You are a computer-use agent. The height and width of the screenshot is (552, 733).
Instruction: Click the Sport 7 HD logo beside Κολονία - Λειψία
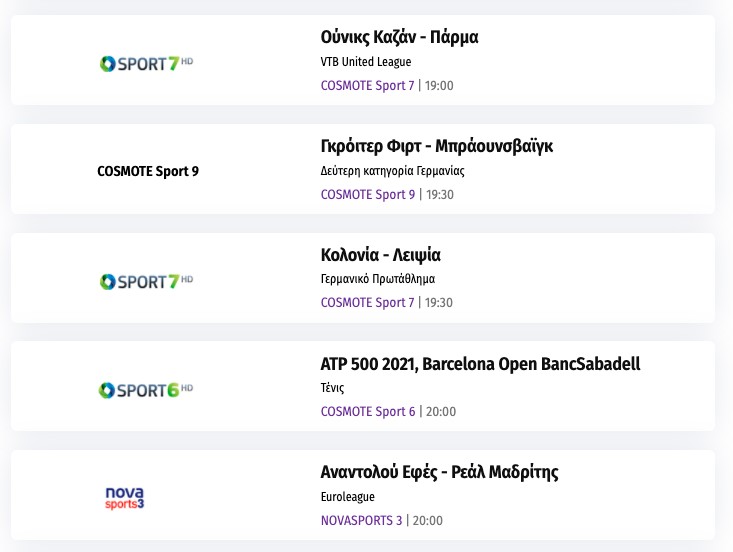pyautogui.click(x=146, y=281)
